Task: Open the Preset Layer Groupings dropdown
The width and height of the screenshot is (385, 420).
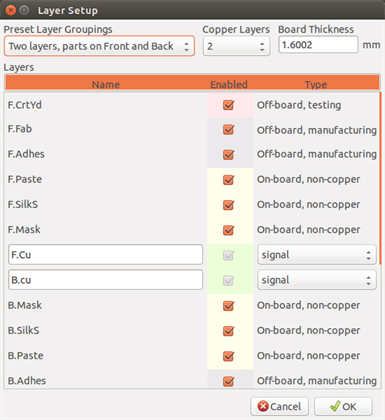Action: tap(99, 46)
